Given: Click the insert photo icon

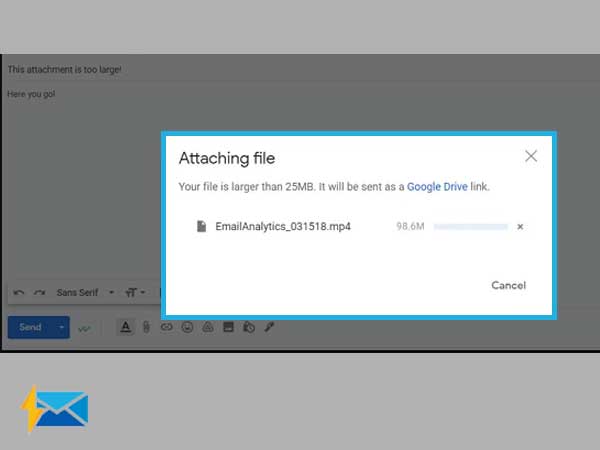Looking at the screenshot, I should pos(228,327).
